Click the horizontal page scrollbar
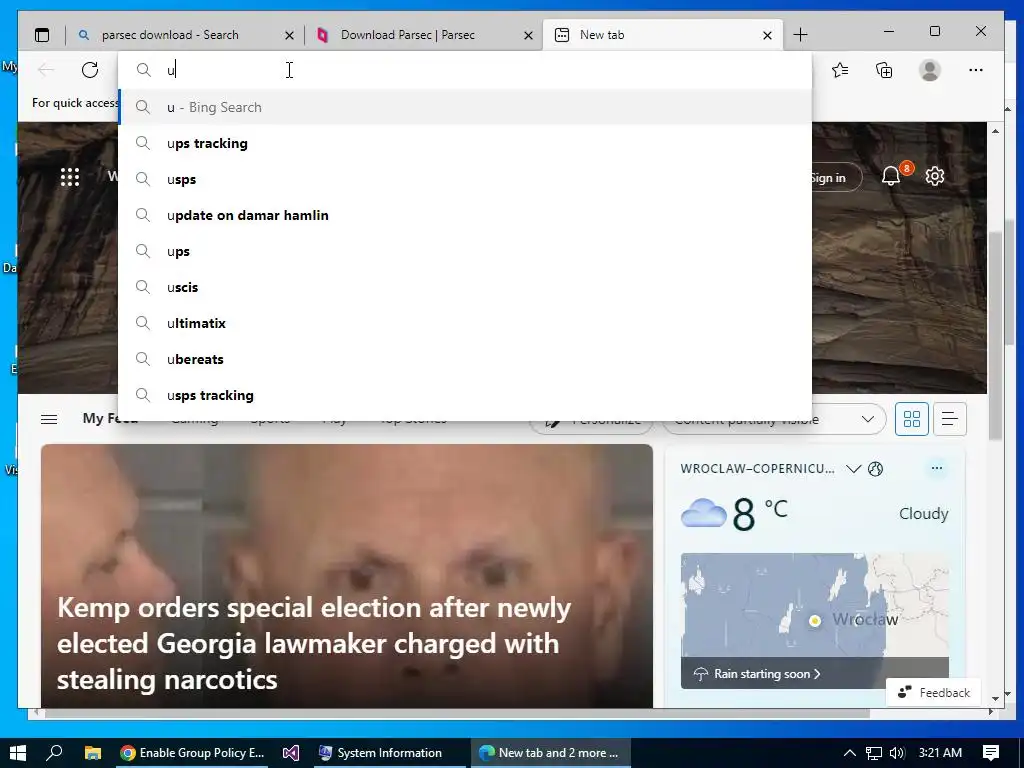 pyautogui.click(x=457, y=712)
